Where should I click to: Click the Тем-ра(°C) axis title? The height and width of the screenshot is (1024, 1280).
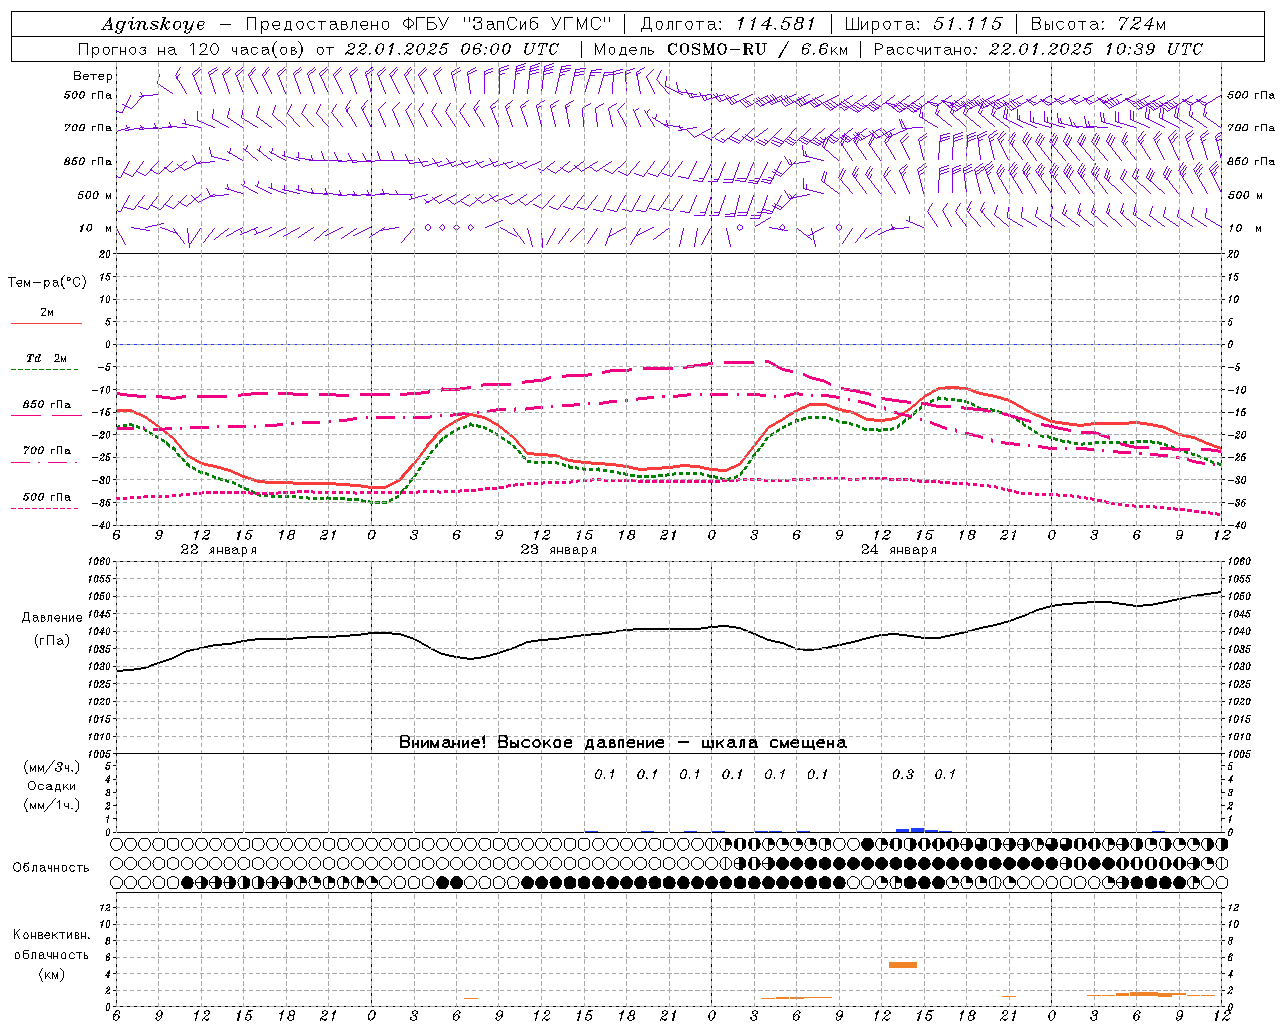coord(47,283)
